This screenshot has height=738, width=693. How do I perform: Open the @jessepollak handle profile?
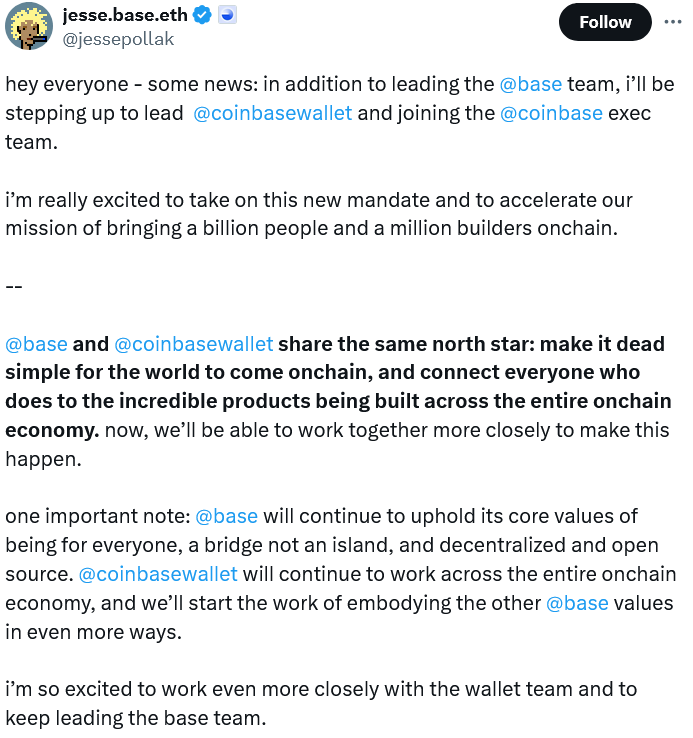tap(118, 39)
